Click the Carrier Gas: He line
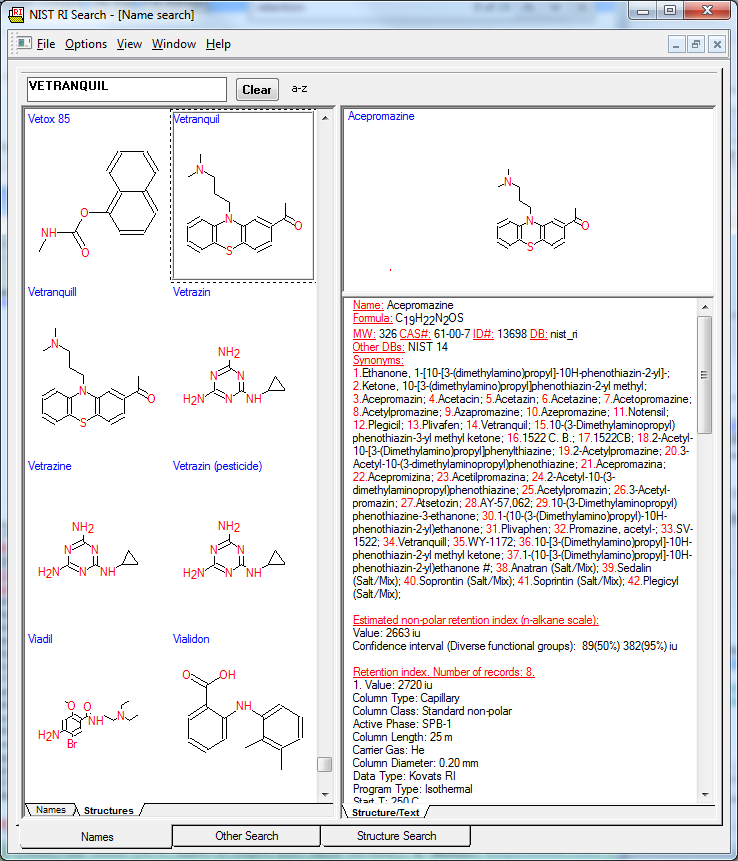Screen dimensions: 738x861 pos(388,750)
